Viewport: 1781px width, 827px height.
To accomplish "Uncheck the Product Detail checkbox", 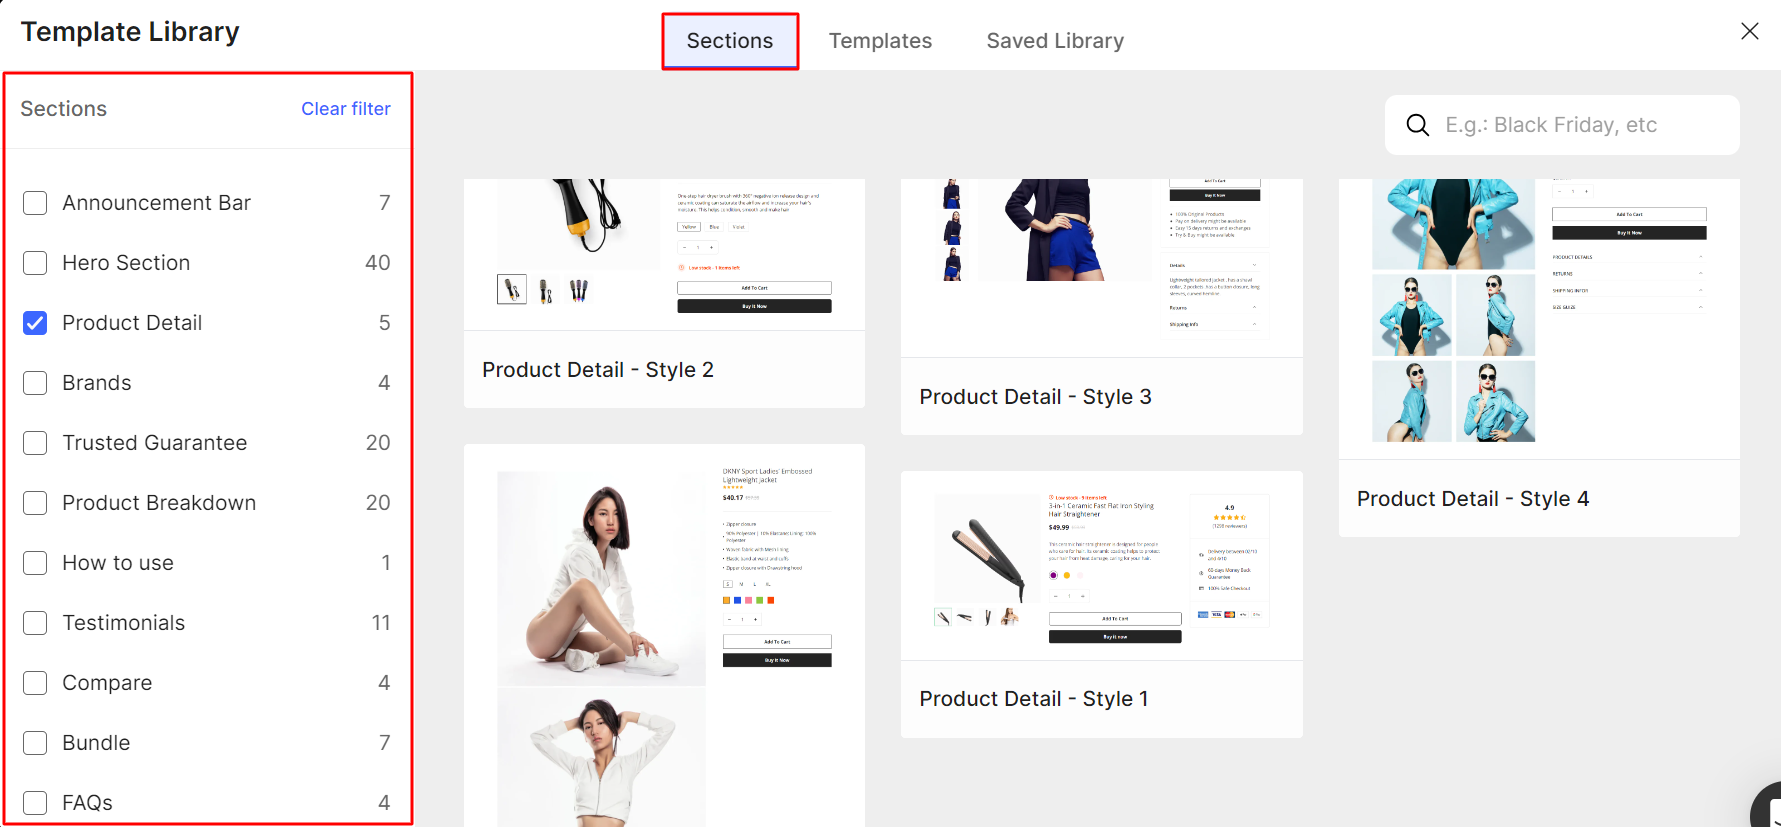I will coord(35,323).
